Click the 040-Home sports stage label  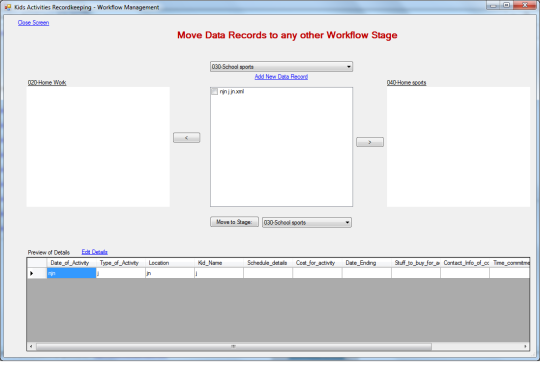coord(406,83)
